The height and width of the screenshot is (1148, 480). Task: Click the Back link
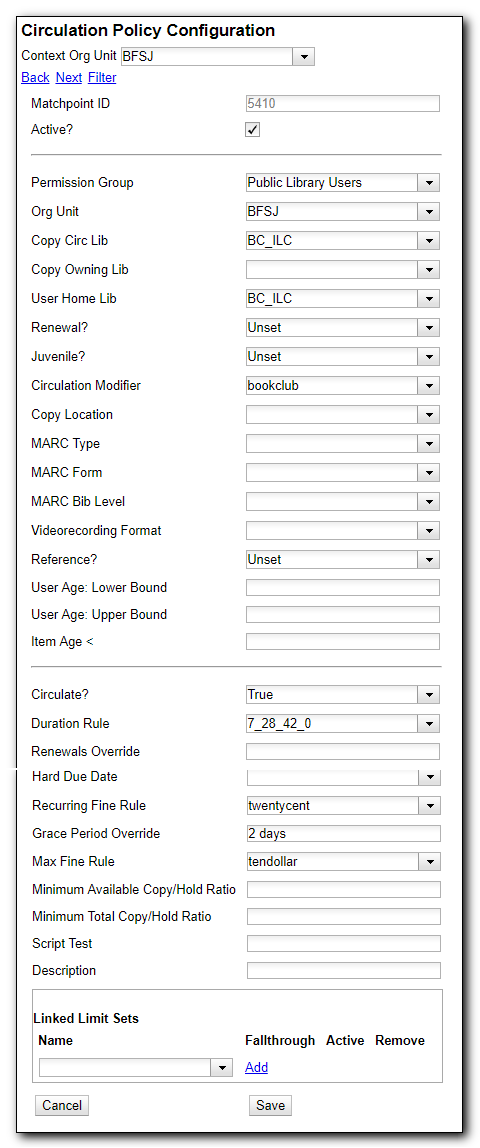pyautogui.click(x=35, y=78)
